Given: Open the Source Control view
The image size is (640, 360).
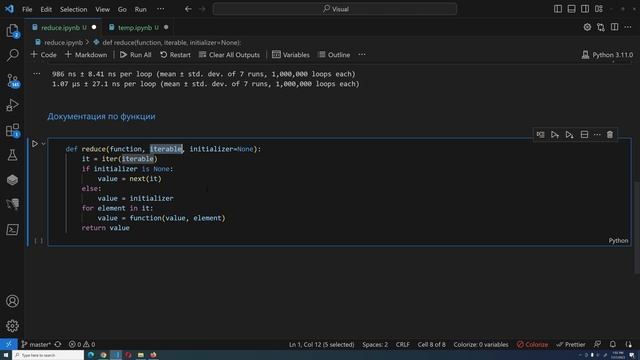Looking at the screenshot, I should click(12, 80).
